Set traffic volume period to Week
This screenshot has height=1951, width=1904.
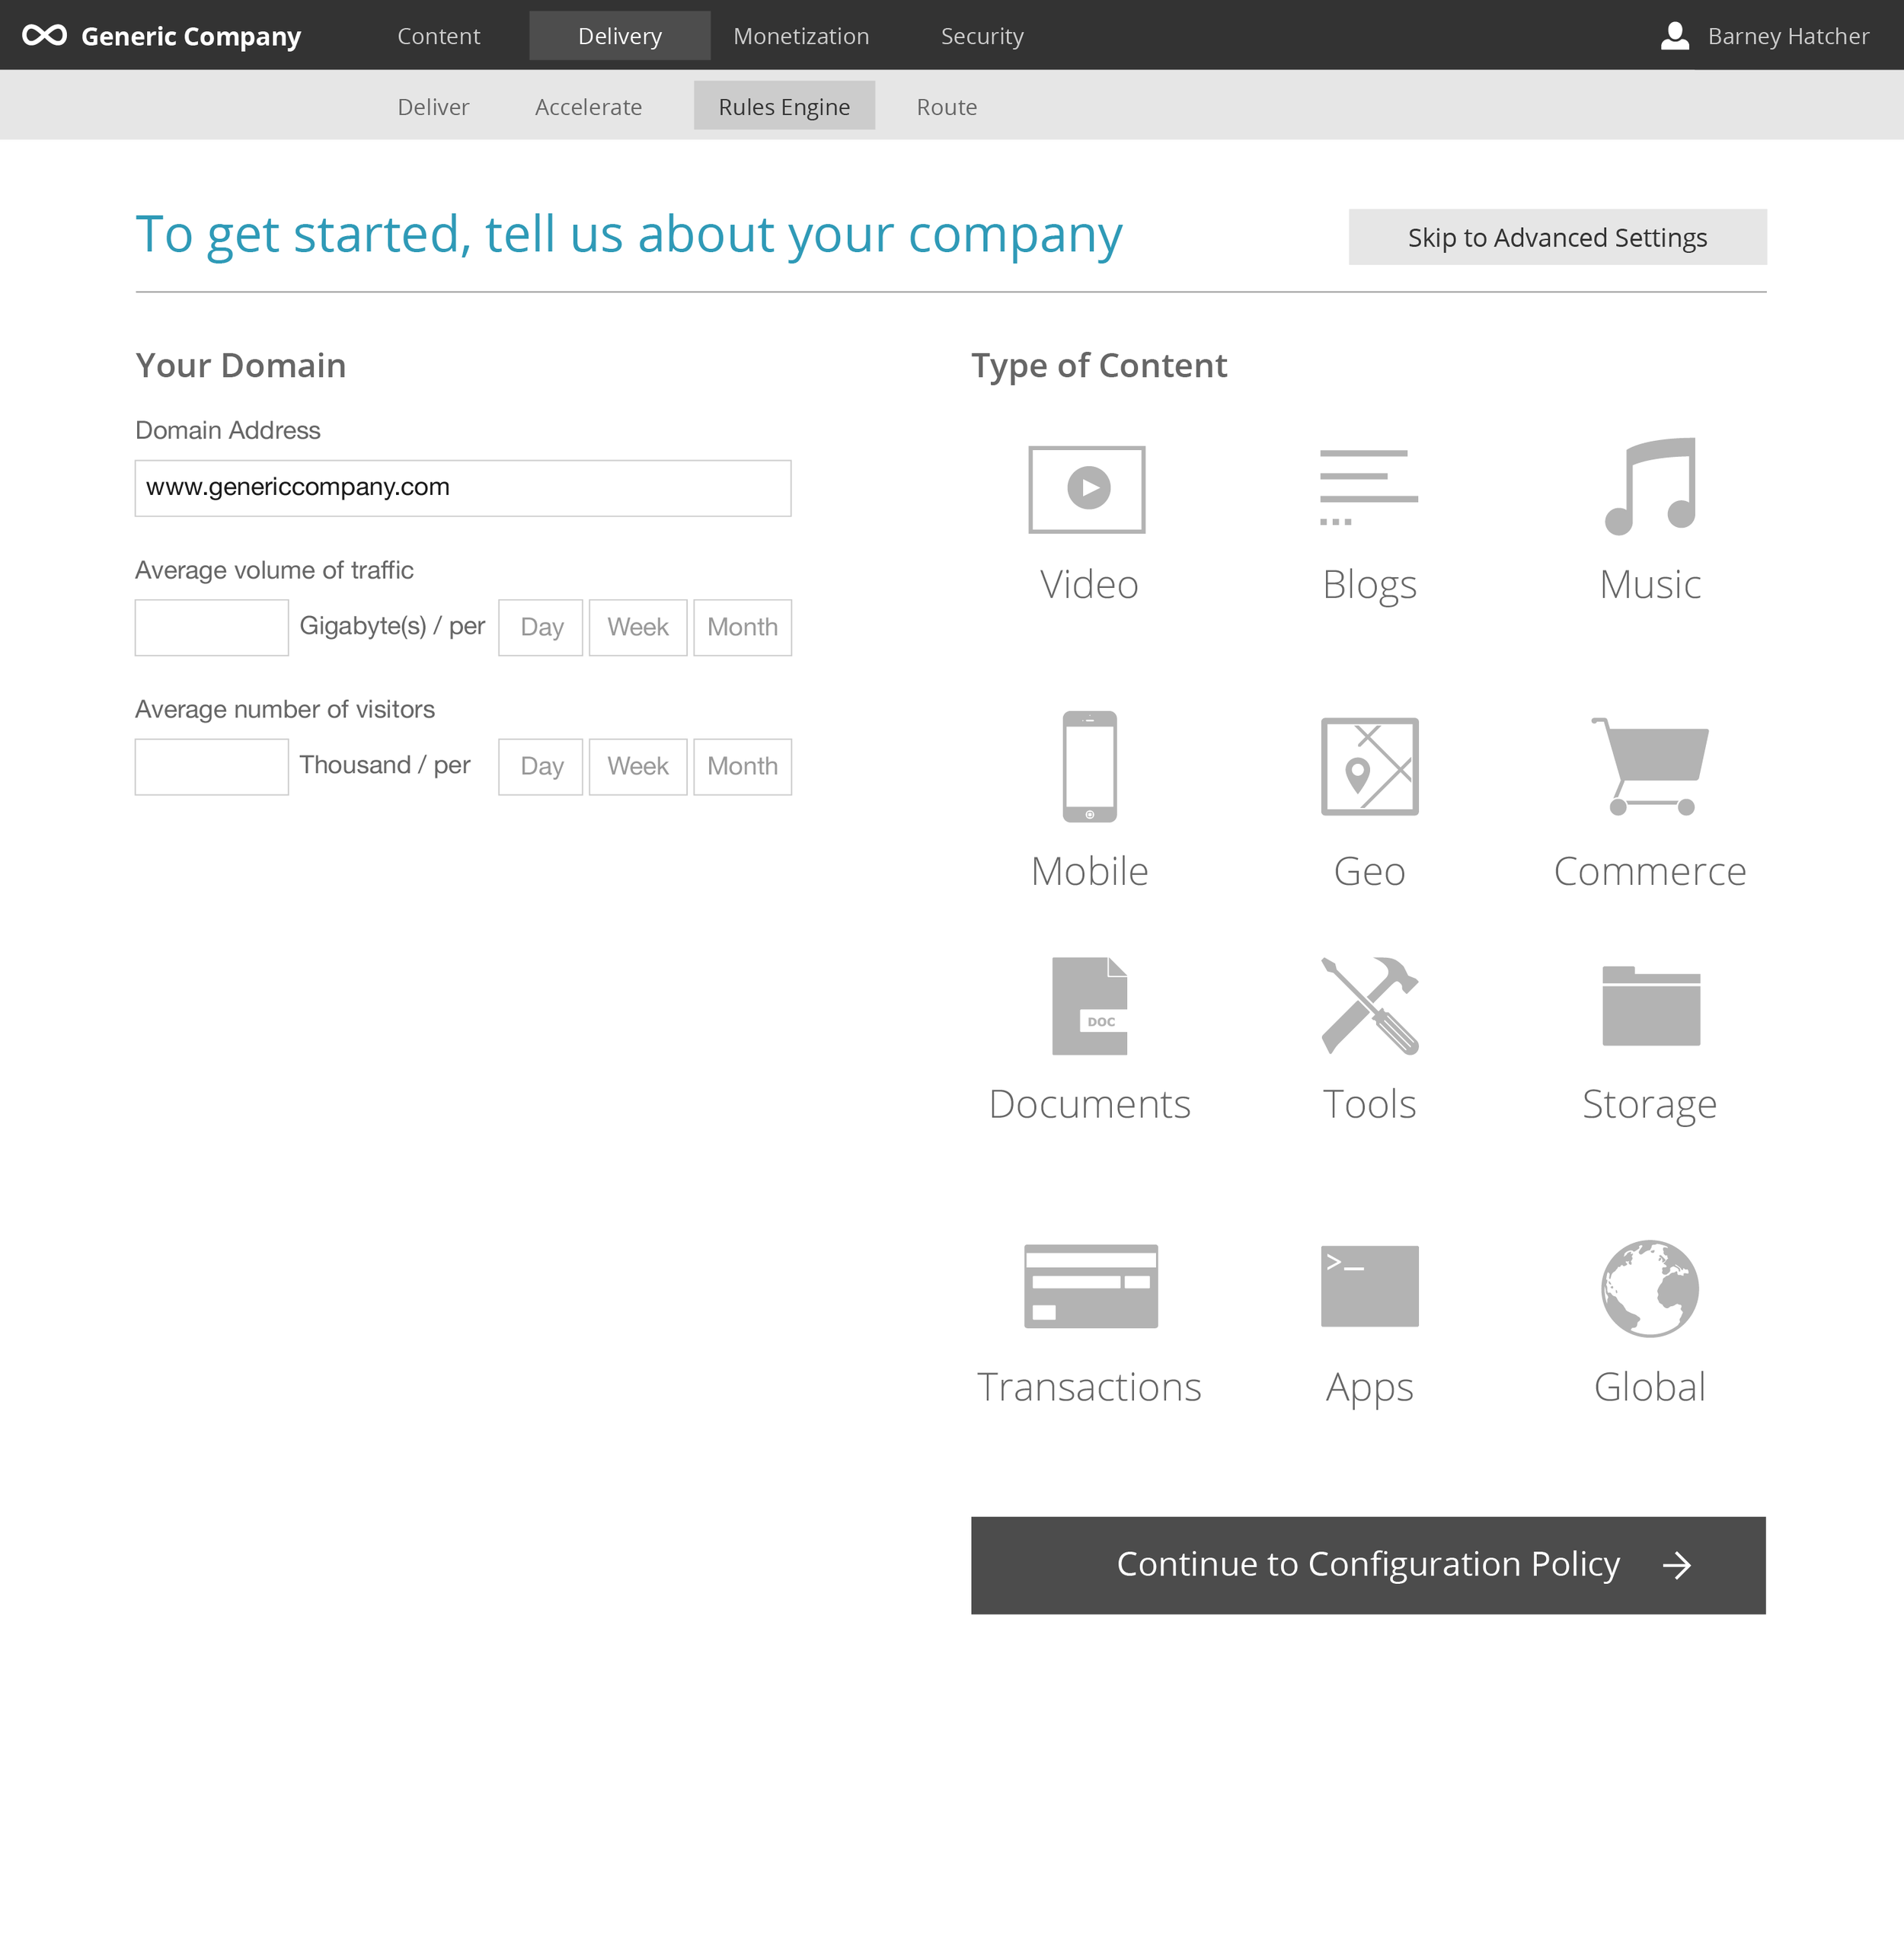(x=638, y=628)
